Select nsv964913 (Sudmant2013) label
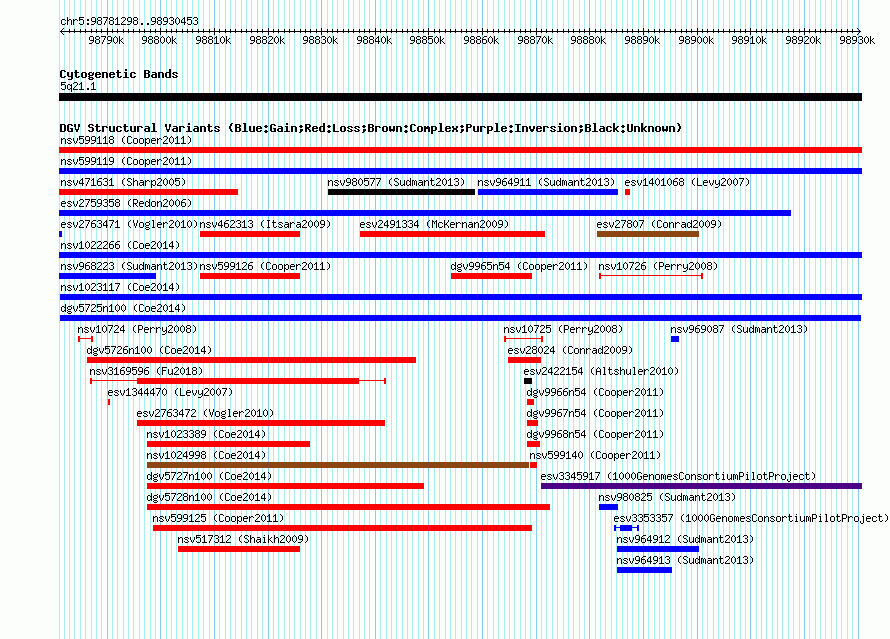The height and width of the screenshot is (639, 890). pos(685,560)
